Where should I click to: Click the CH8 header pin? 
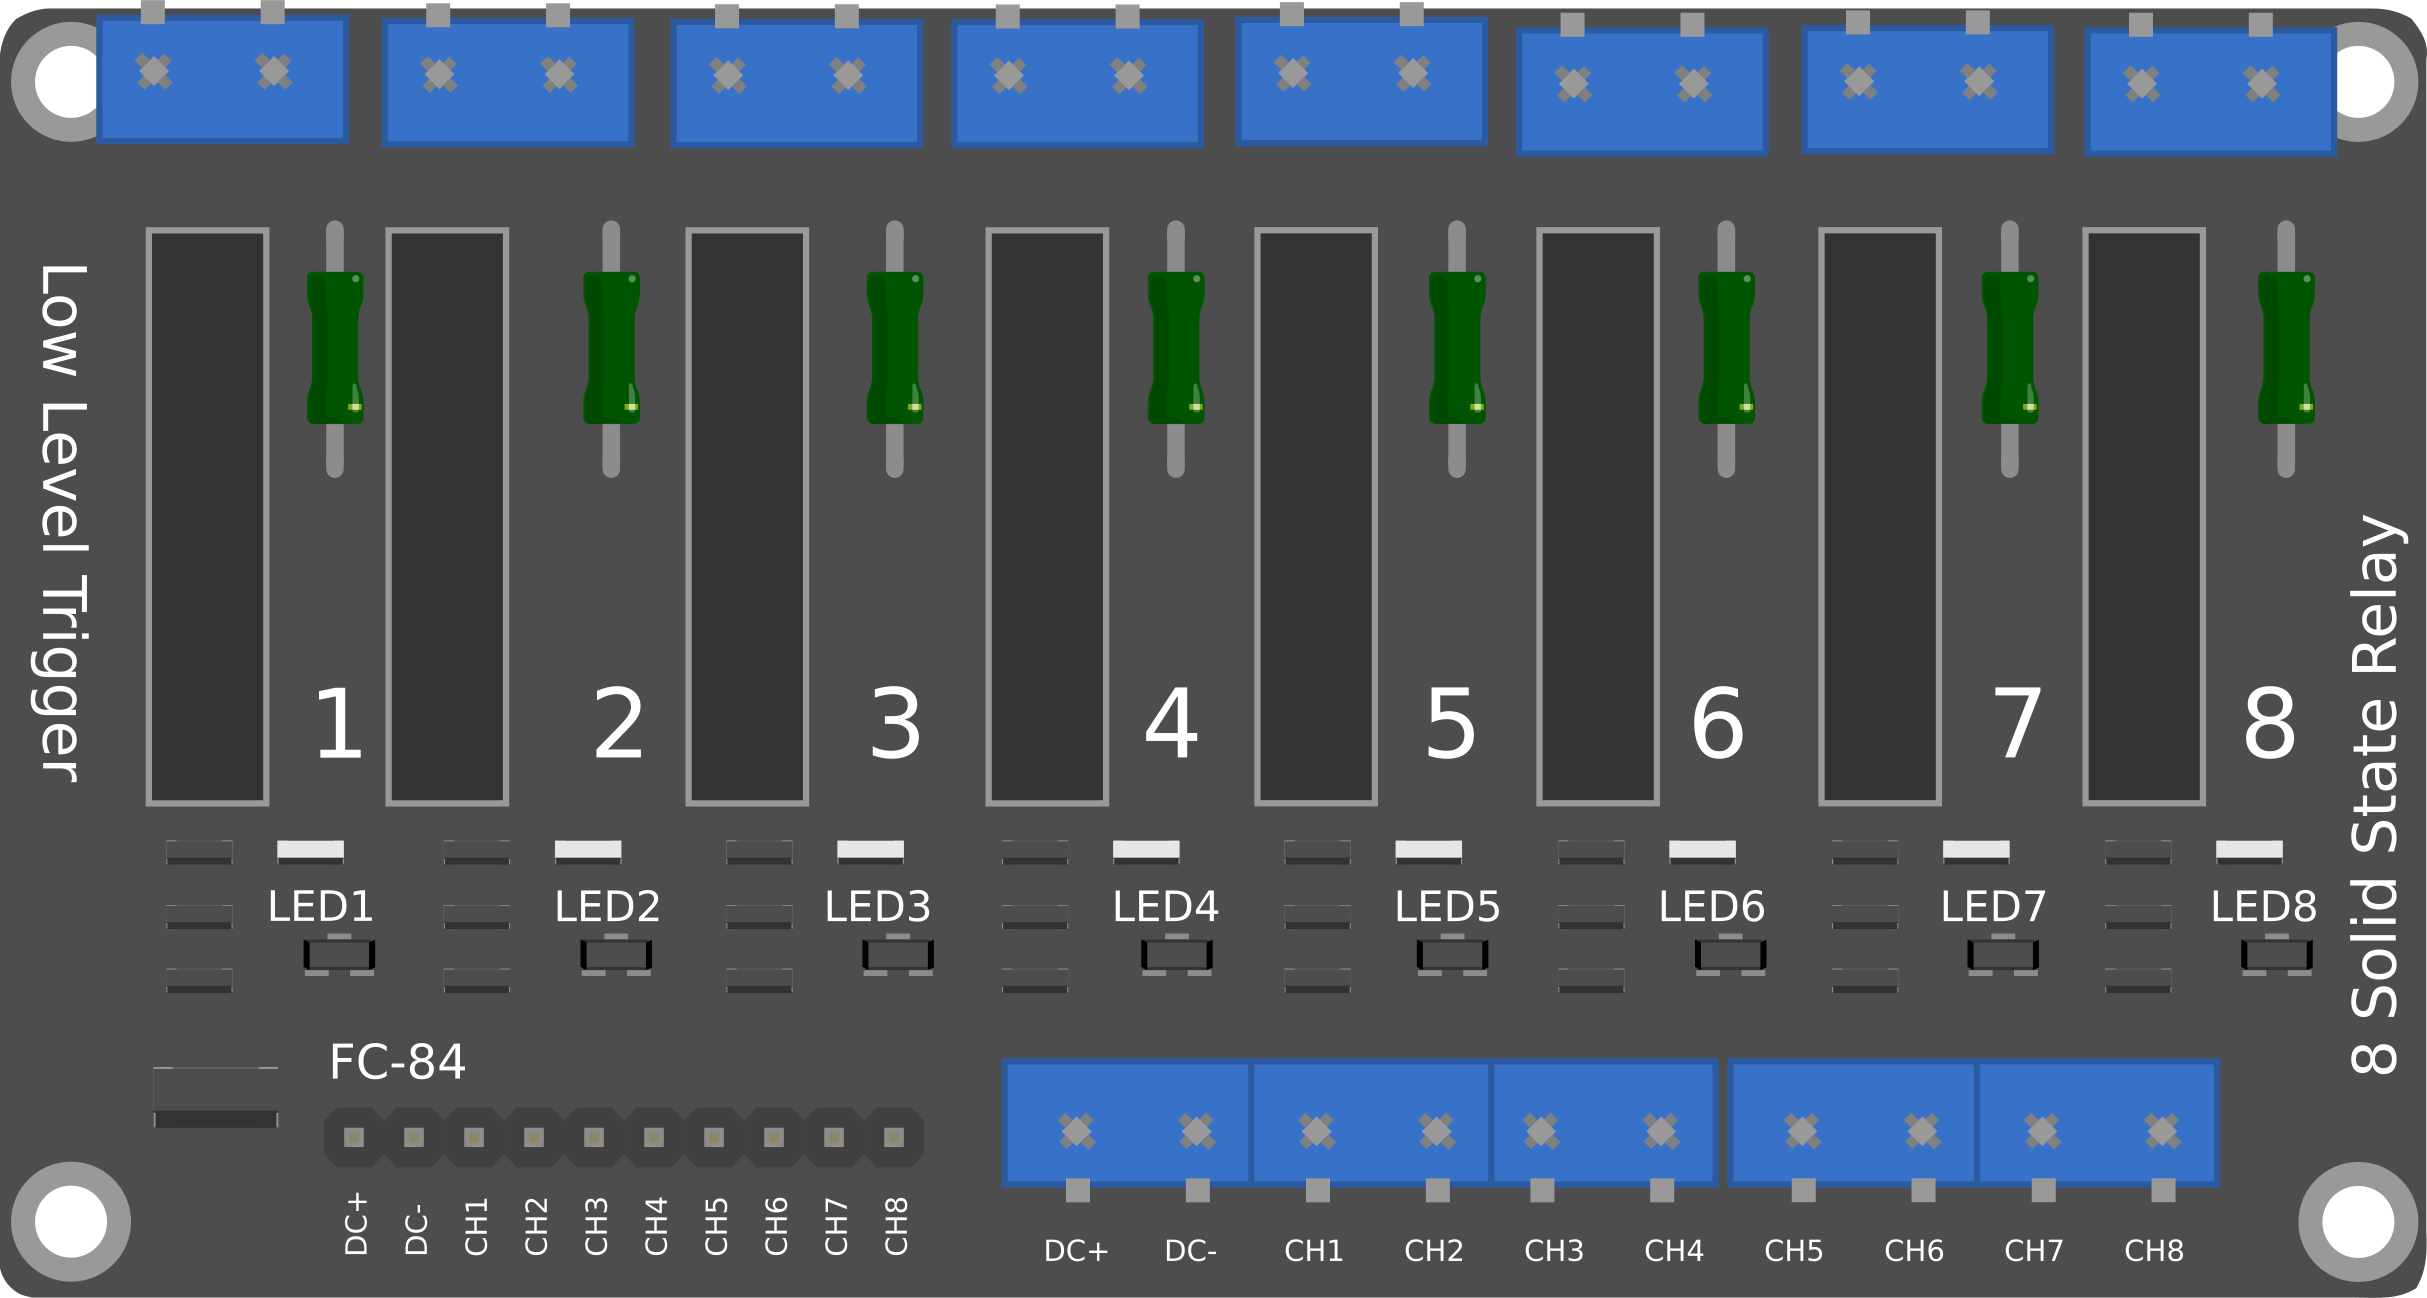click(x=896, y=1137)
